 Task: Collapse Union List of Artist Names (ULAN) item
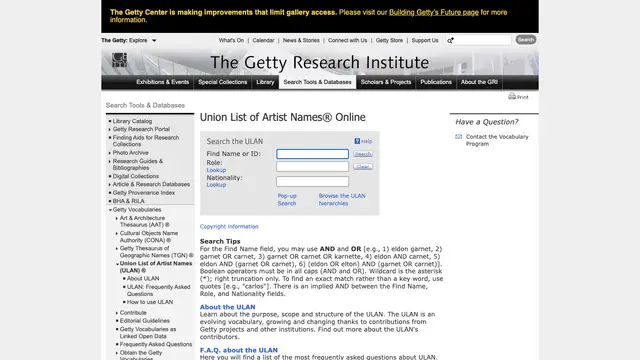pos(117,264)
